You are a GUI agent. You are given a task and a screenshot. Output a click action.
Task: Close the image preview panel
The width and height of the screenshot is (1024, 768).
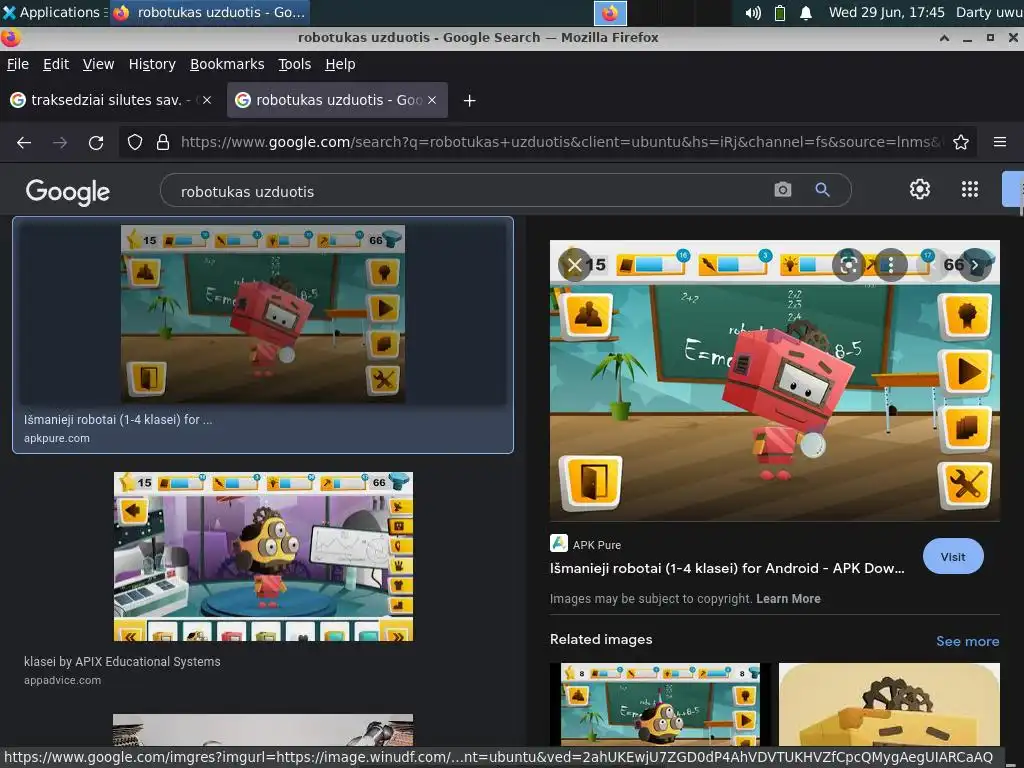coord(574,265)
